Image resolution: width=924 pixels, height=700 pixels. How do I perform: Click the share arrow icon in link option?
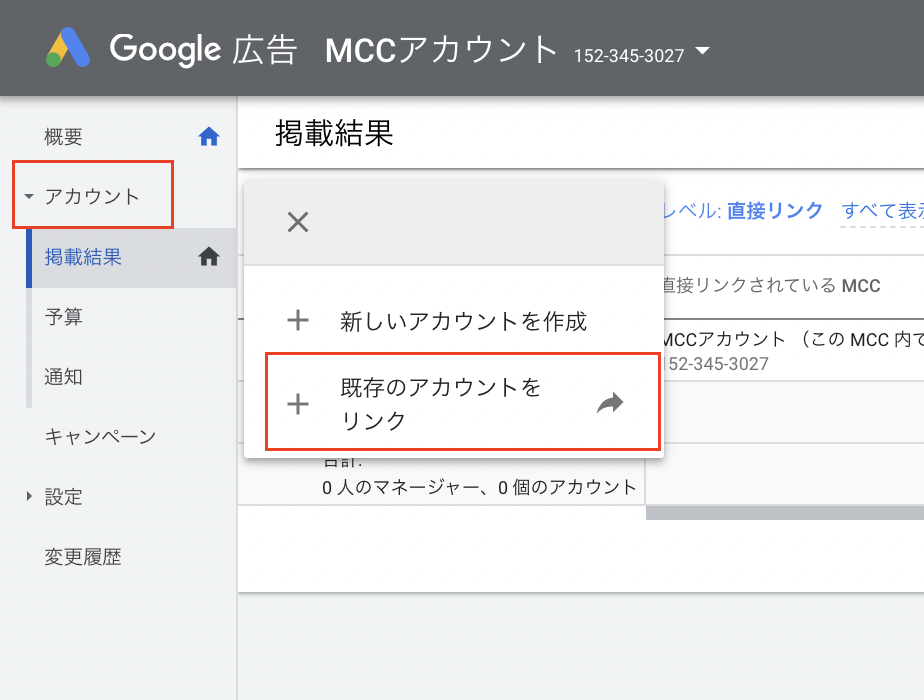pos(610,403)
